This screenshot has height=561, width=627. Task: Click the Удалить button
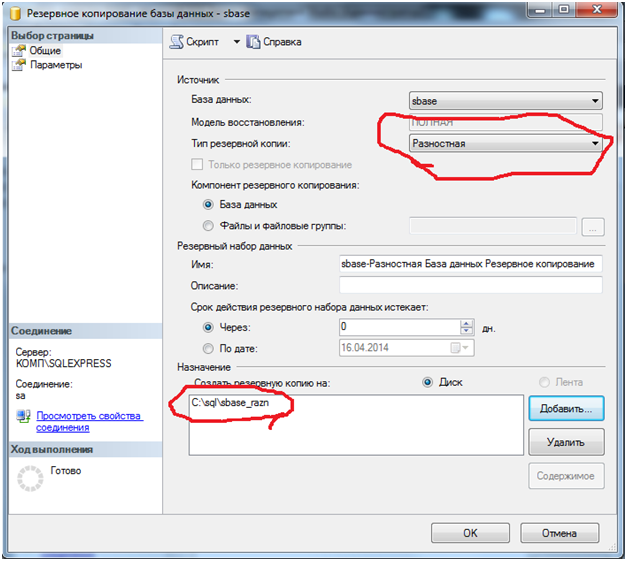[x=565, y=441]
